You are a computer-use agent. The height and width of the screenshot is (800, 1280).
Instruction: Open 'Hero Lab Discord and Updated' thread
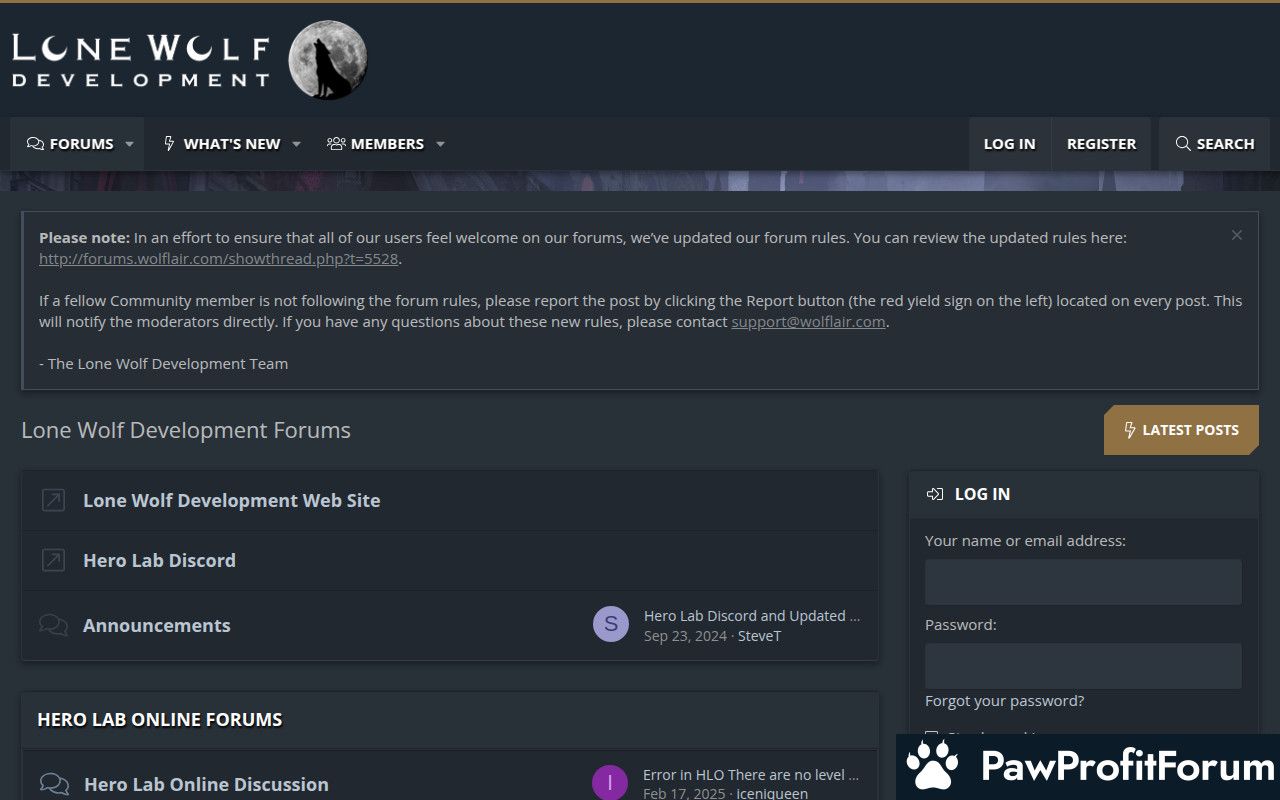tap(752, 615)
